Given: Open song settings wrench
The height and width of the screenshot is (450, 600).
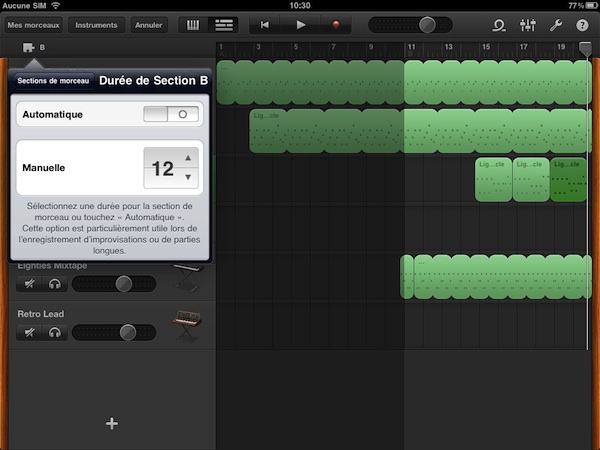Looking at the screenshot, I should point(556,25).
